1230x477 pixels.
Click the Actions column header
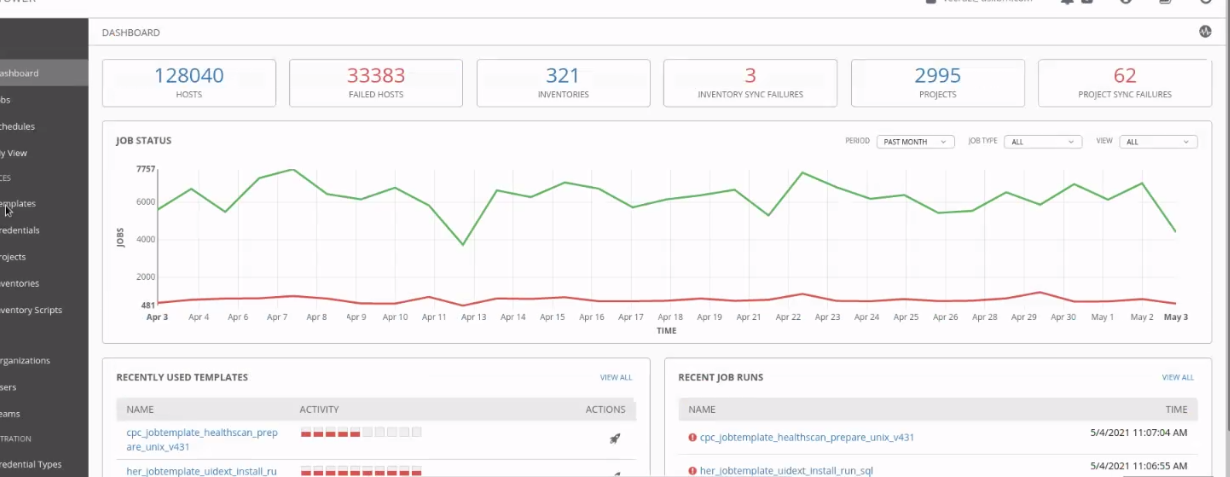pos(605,409)
